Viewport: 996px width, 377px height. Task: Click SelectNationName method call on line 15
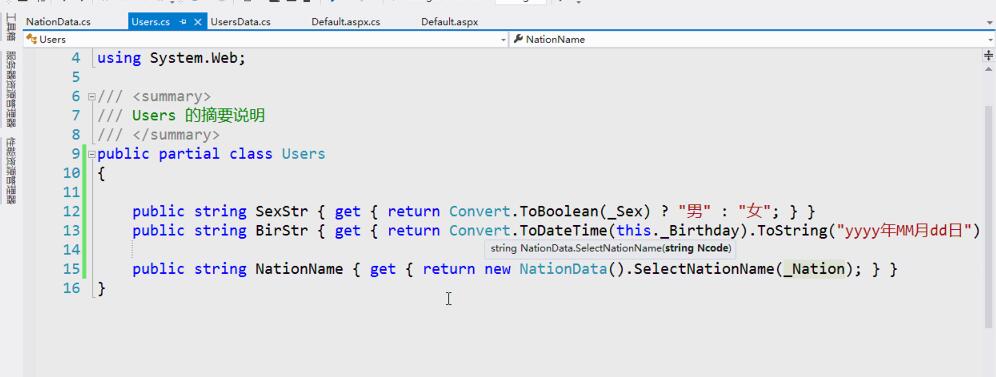click(x=704, y=269)
